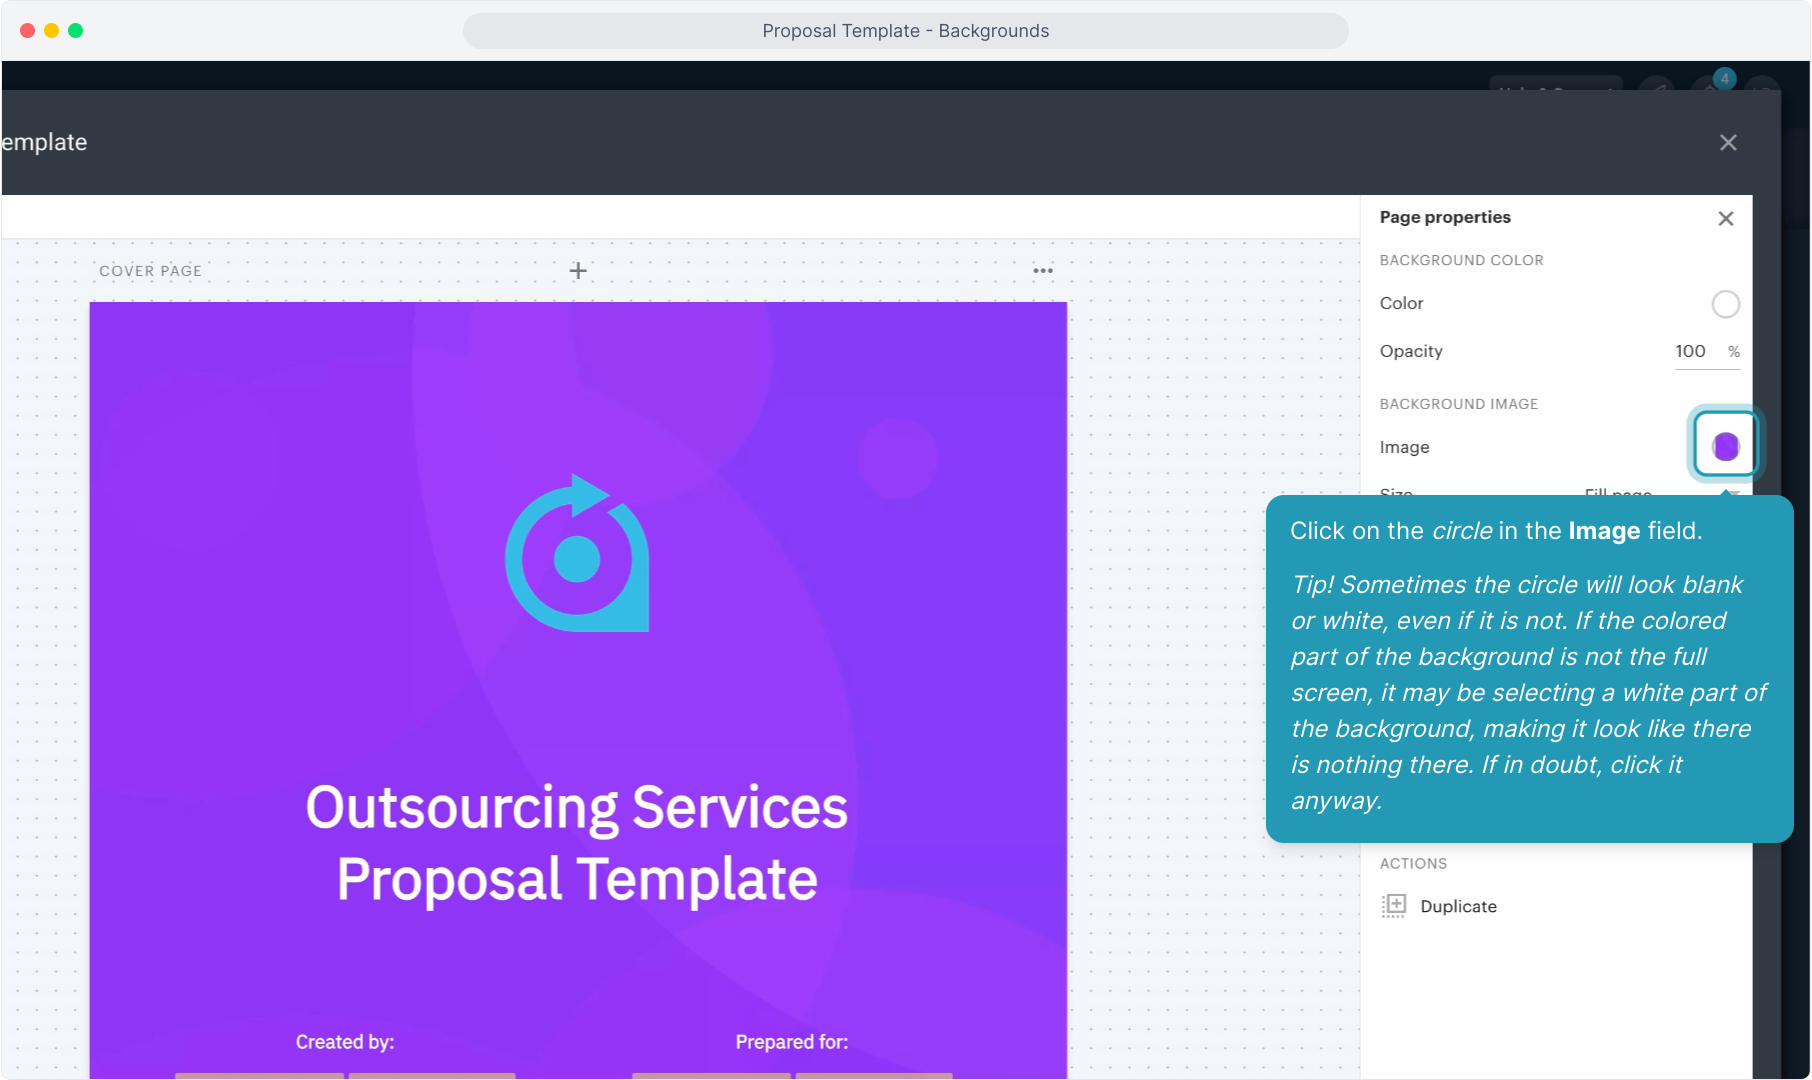Click the green macOS zoom button

[75, 31]
